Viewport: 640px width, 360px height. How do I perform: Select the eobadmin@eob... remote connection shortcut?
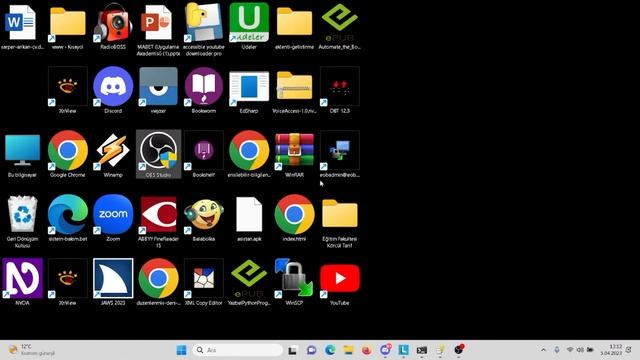(340, 150)
